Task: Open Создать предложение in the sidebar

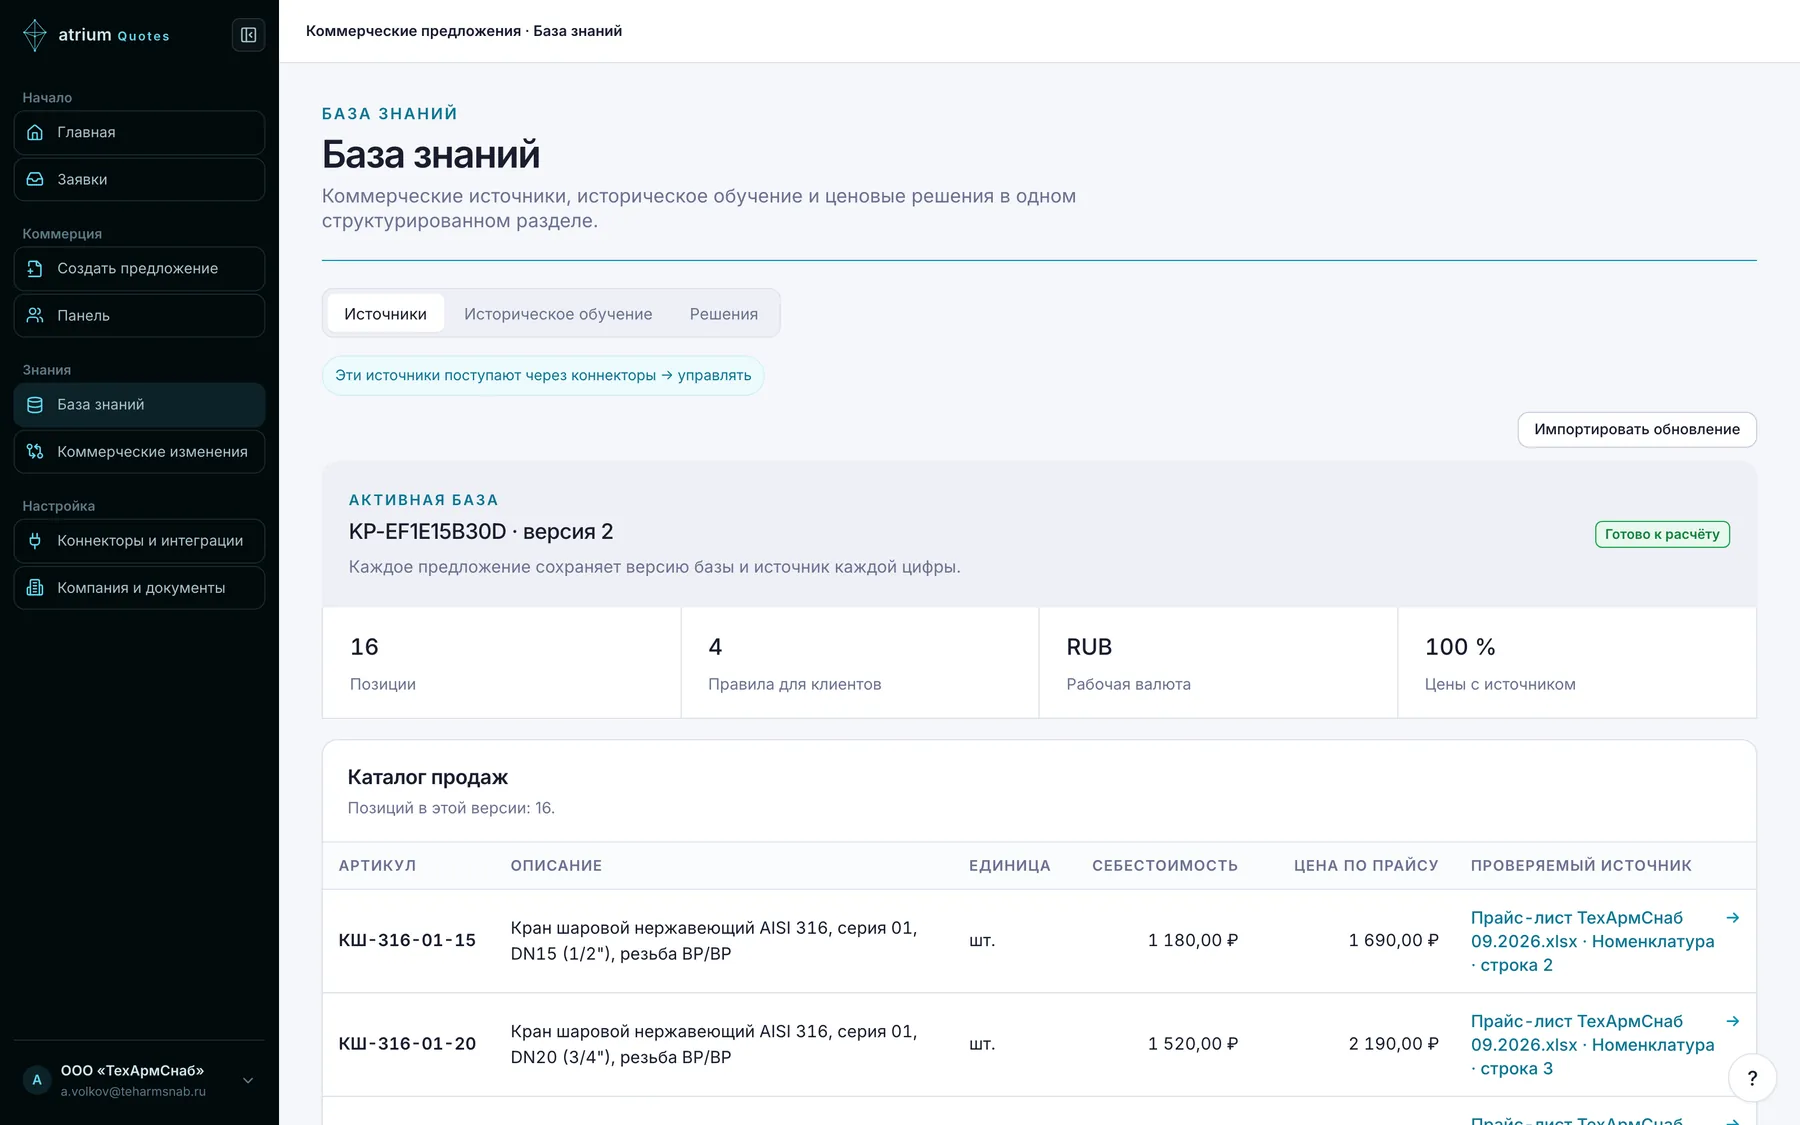Action: point(139,268)
